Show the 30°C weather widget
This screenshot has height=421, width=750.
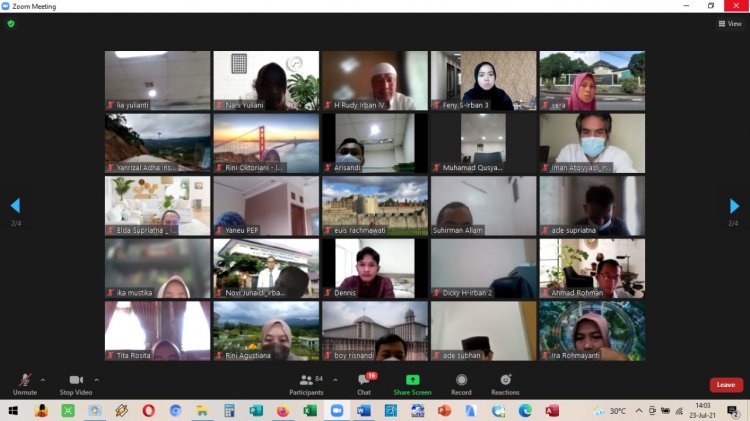coord(610,410)
